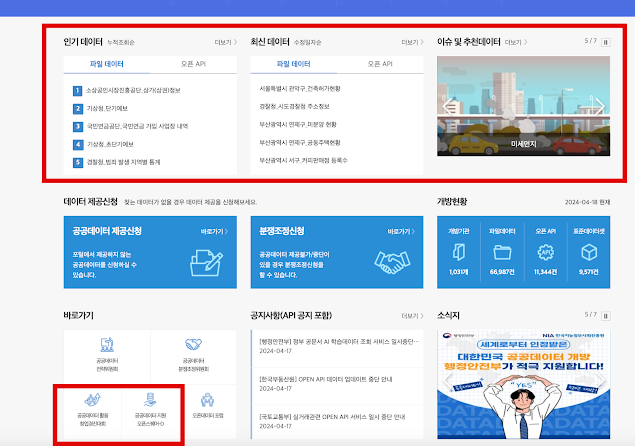
Task: Click the 표준데이터셋 cube icon
Action: (x=589, y=252)
